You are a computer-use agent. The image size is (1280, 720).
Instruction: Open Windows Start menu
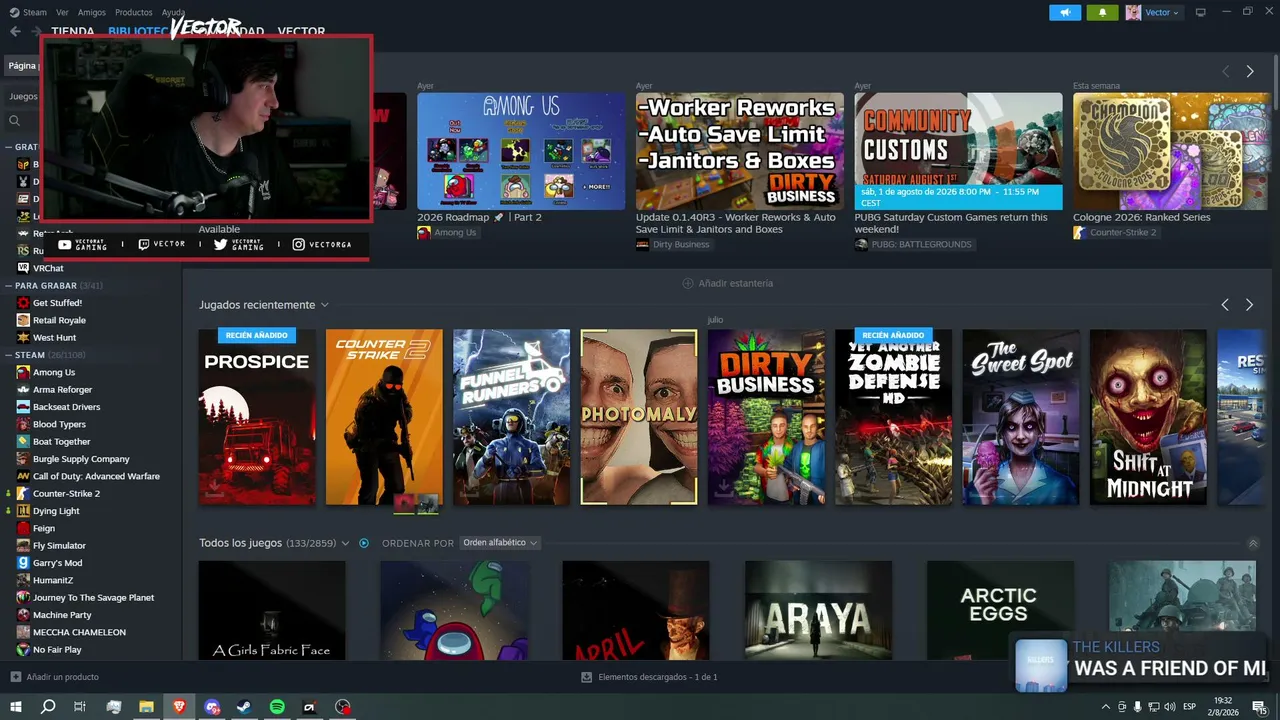pyautogui.click(x=15, y=707)
